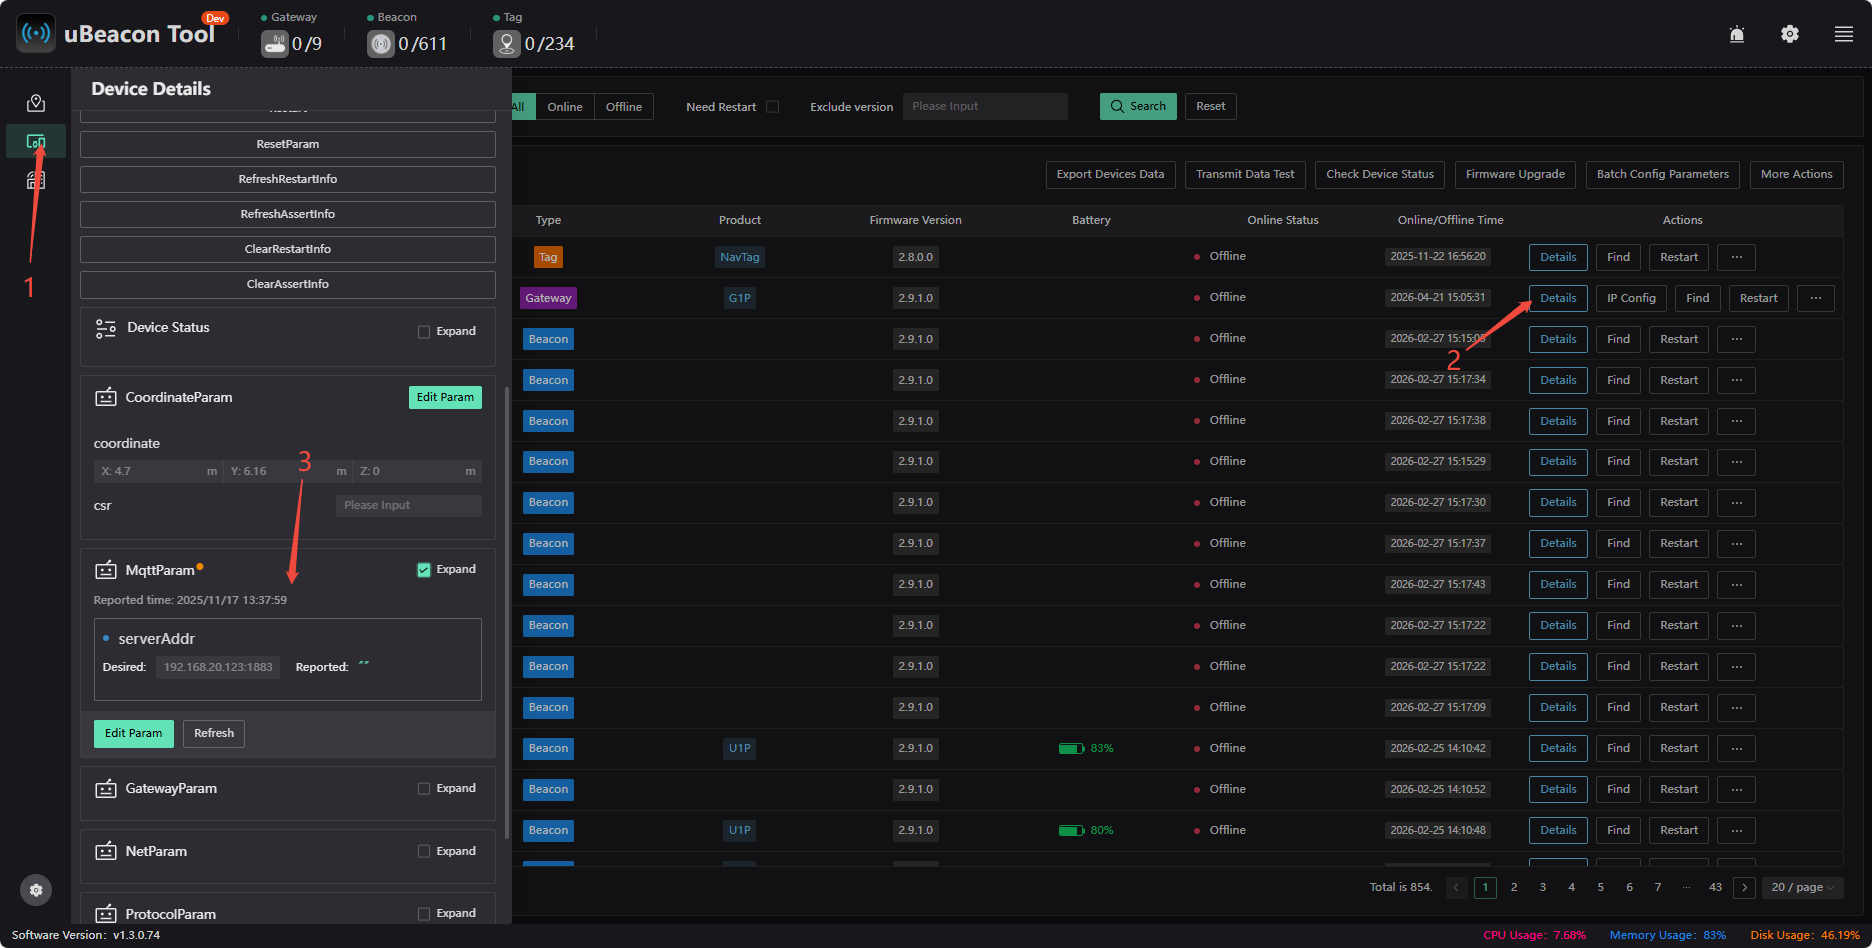Click the Firmware Upgrade button
This screenshot has height=948, width=1872.
point(1515,174)
